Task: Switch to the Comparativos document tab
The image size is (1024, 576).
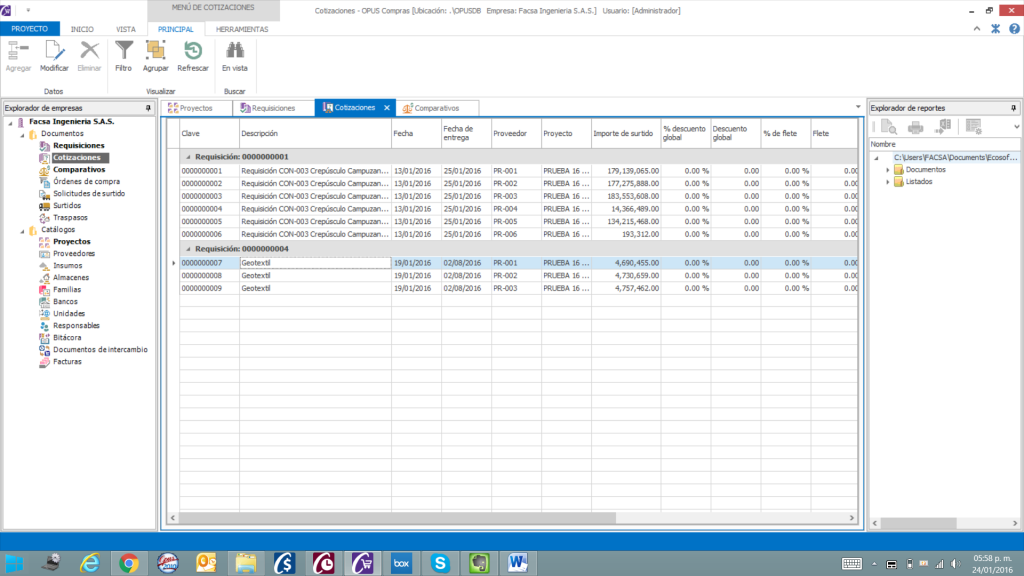Action: [x=436, y=108]
